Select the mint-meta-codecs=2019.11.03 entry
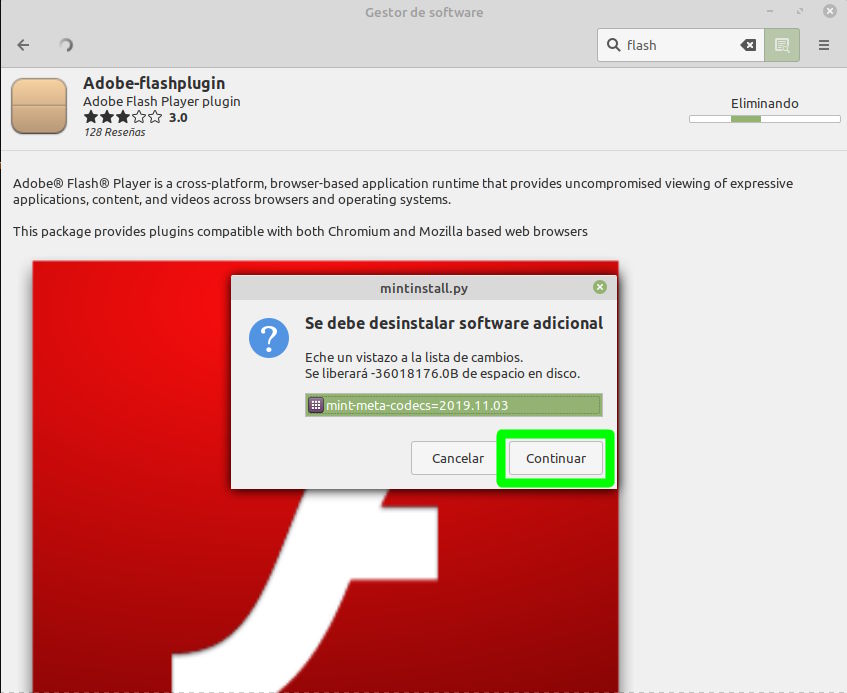Screen dimensions: 847x693 453,405
